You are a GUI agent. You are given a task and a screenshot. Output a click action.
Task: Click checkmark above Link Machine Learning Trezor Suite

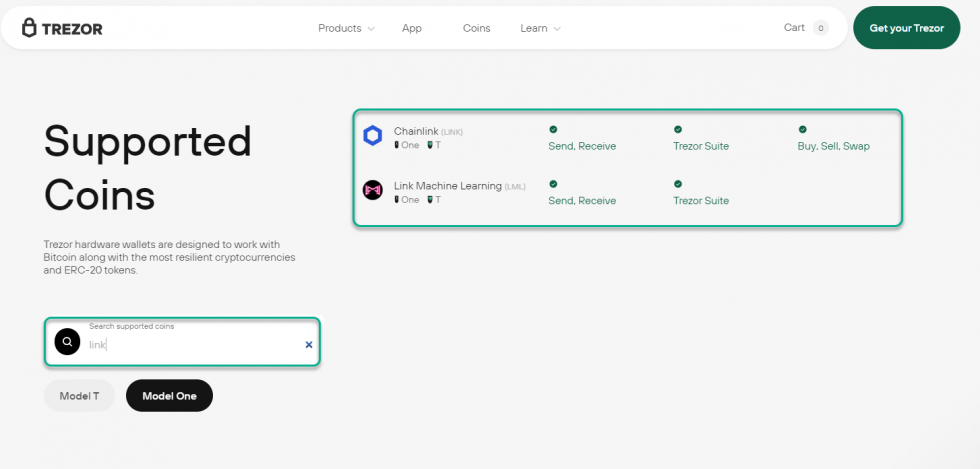678,184
